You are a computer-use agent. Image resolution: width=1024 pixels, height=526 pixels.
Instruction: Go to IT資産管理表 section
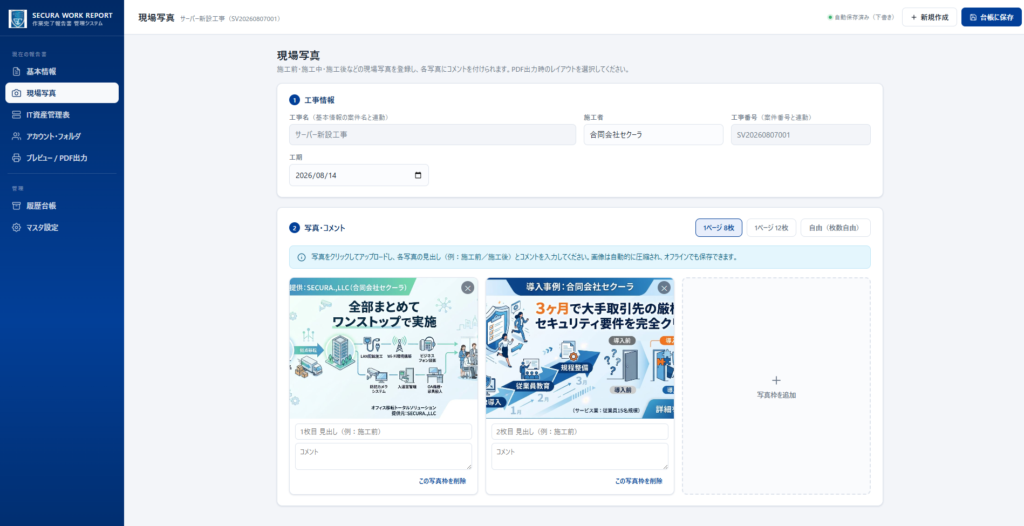tap(62, 115)
